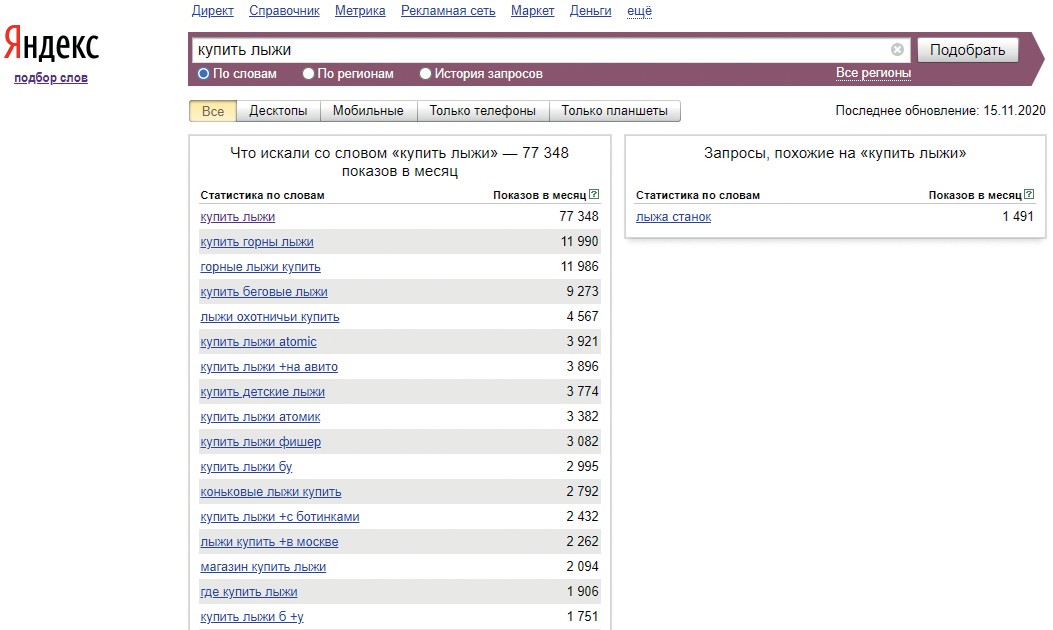Image resolution: width=1053 pixels, height=630 pixels.
Task: Open the 'Метрика' top menu link
Action: point(360,11)
